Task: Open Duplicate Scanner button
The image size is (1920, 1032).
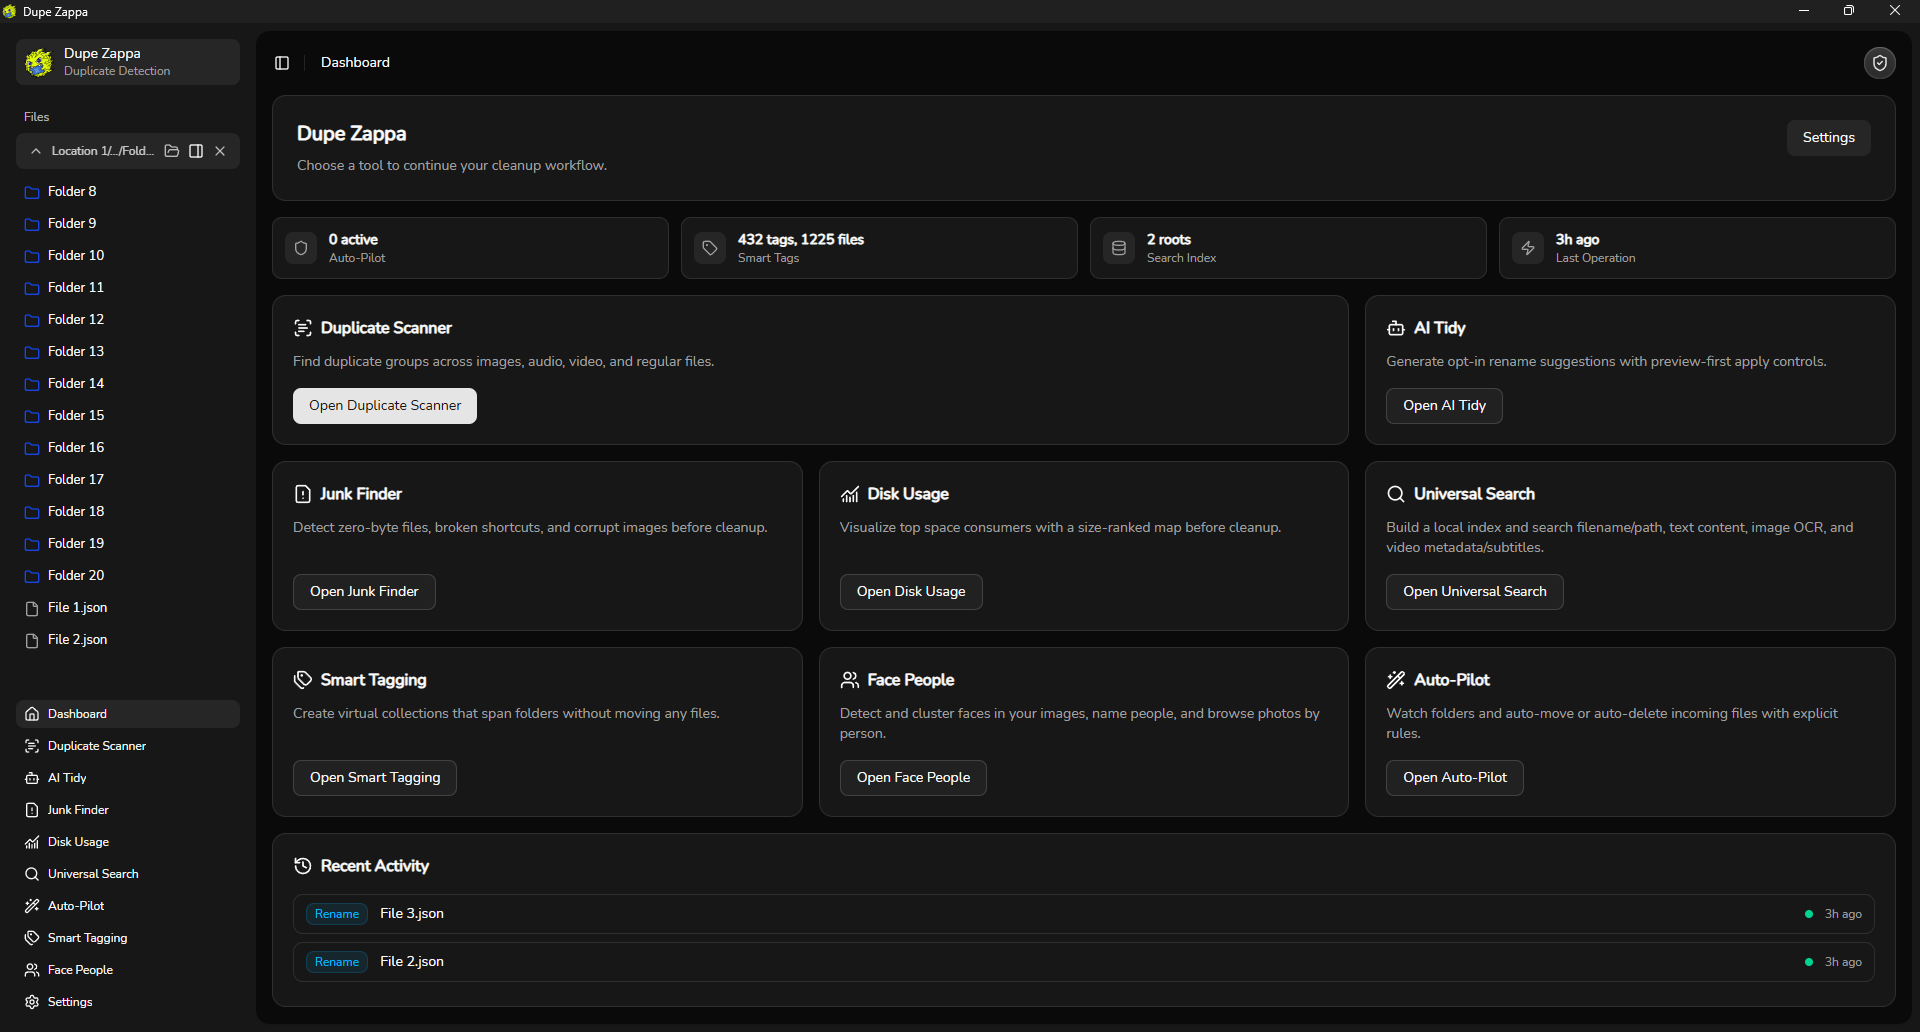Action: [385, 406]
